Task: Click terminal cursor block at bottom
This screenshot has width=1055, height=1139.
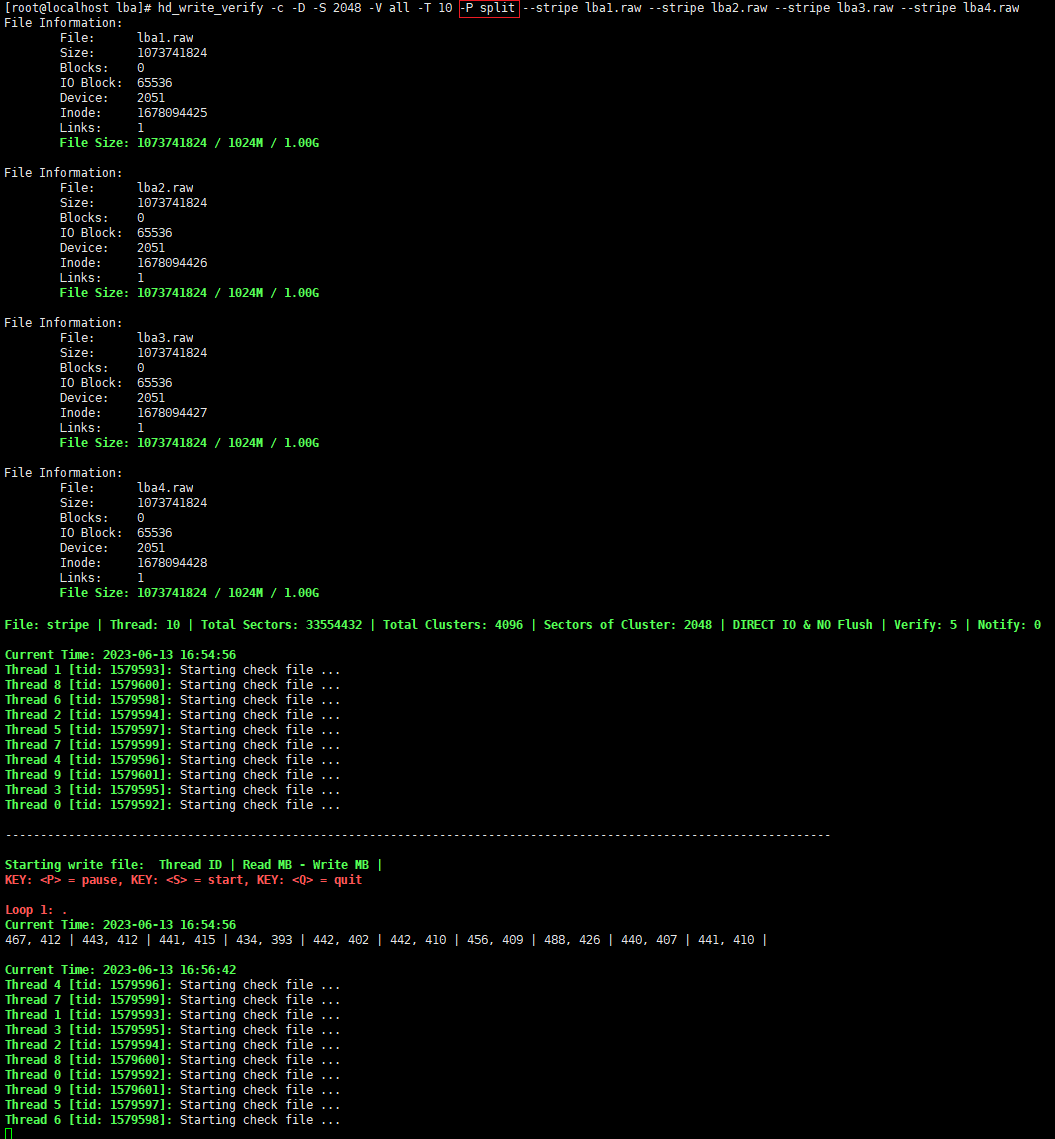Action: click(9, 1133)
